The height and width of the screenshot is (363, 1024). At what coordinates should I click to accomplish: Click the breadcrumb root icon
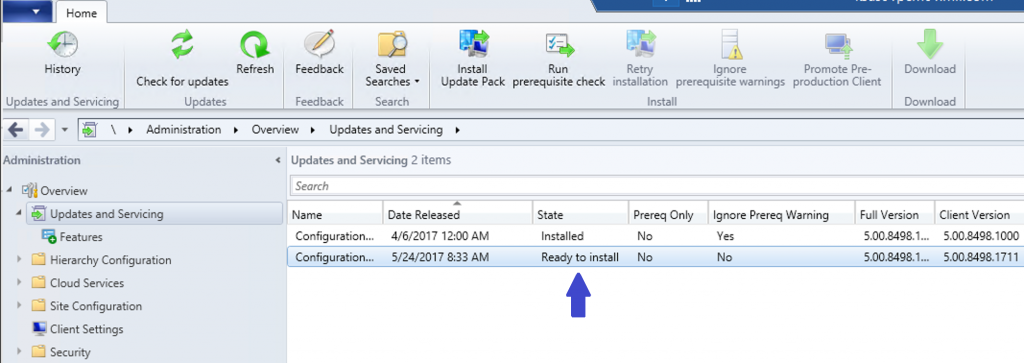(89, 130)
